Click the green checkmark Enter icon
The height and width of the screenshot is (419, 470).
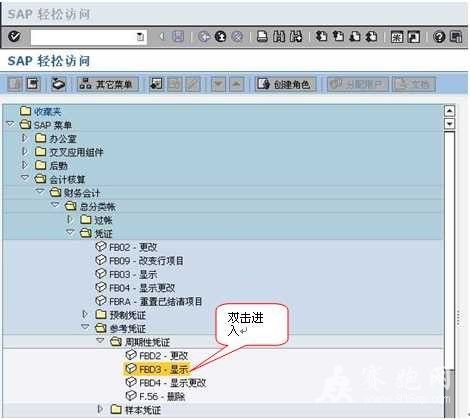14,36
